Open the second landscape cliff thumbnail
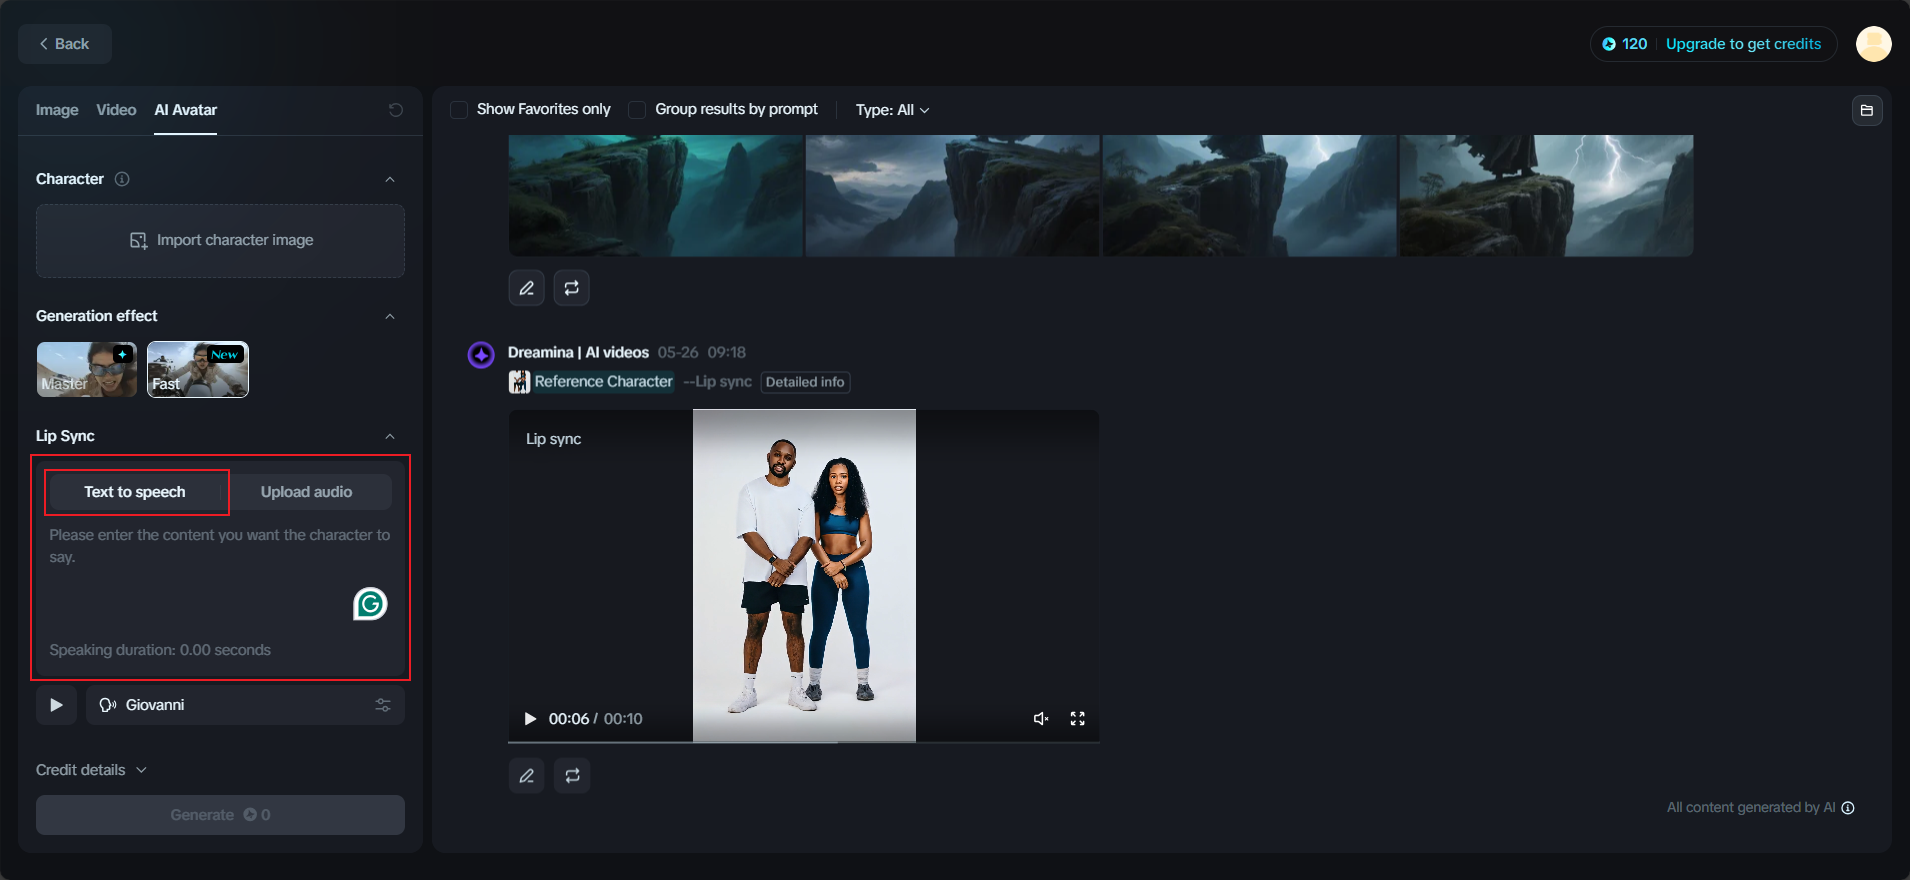Viewport: 1910px width, 880px height. click(952, 196)
